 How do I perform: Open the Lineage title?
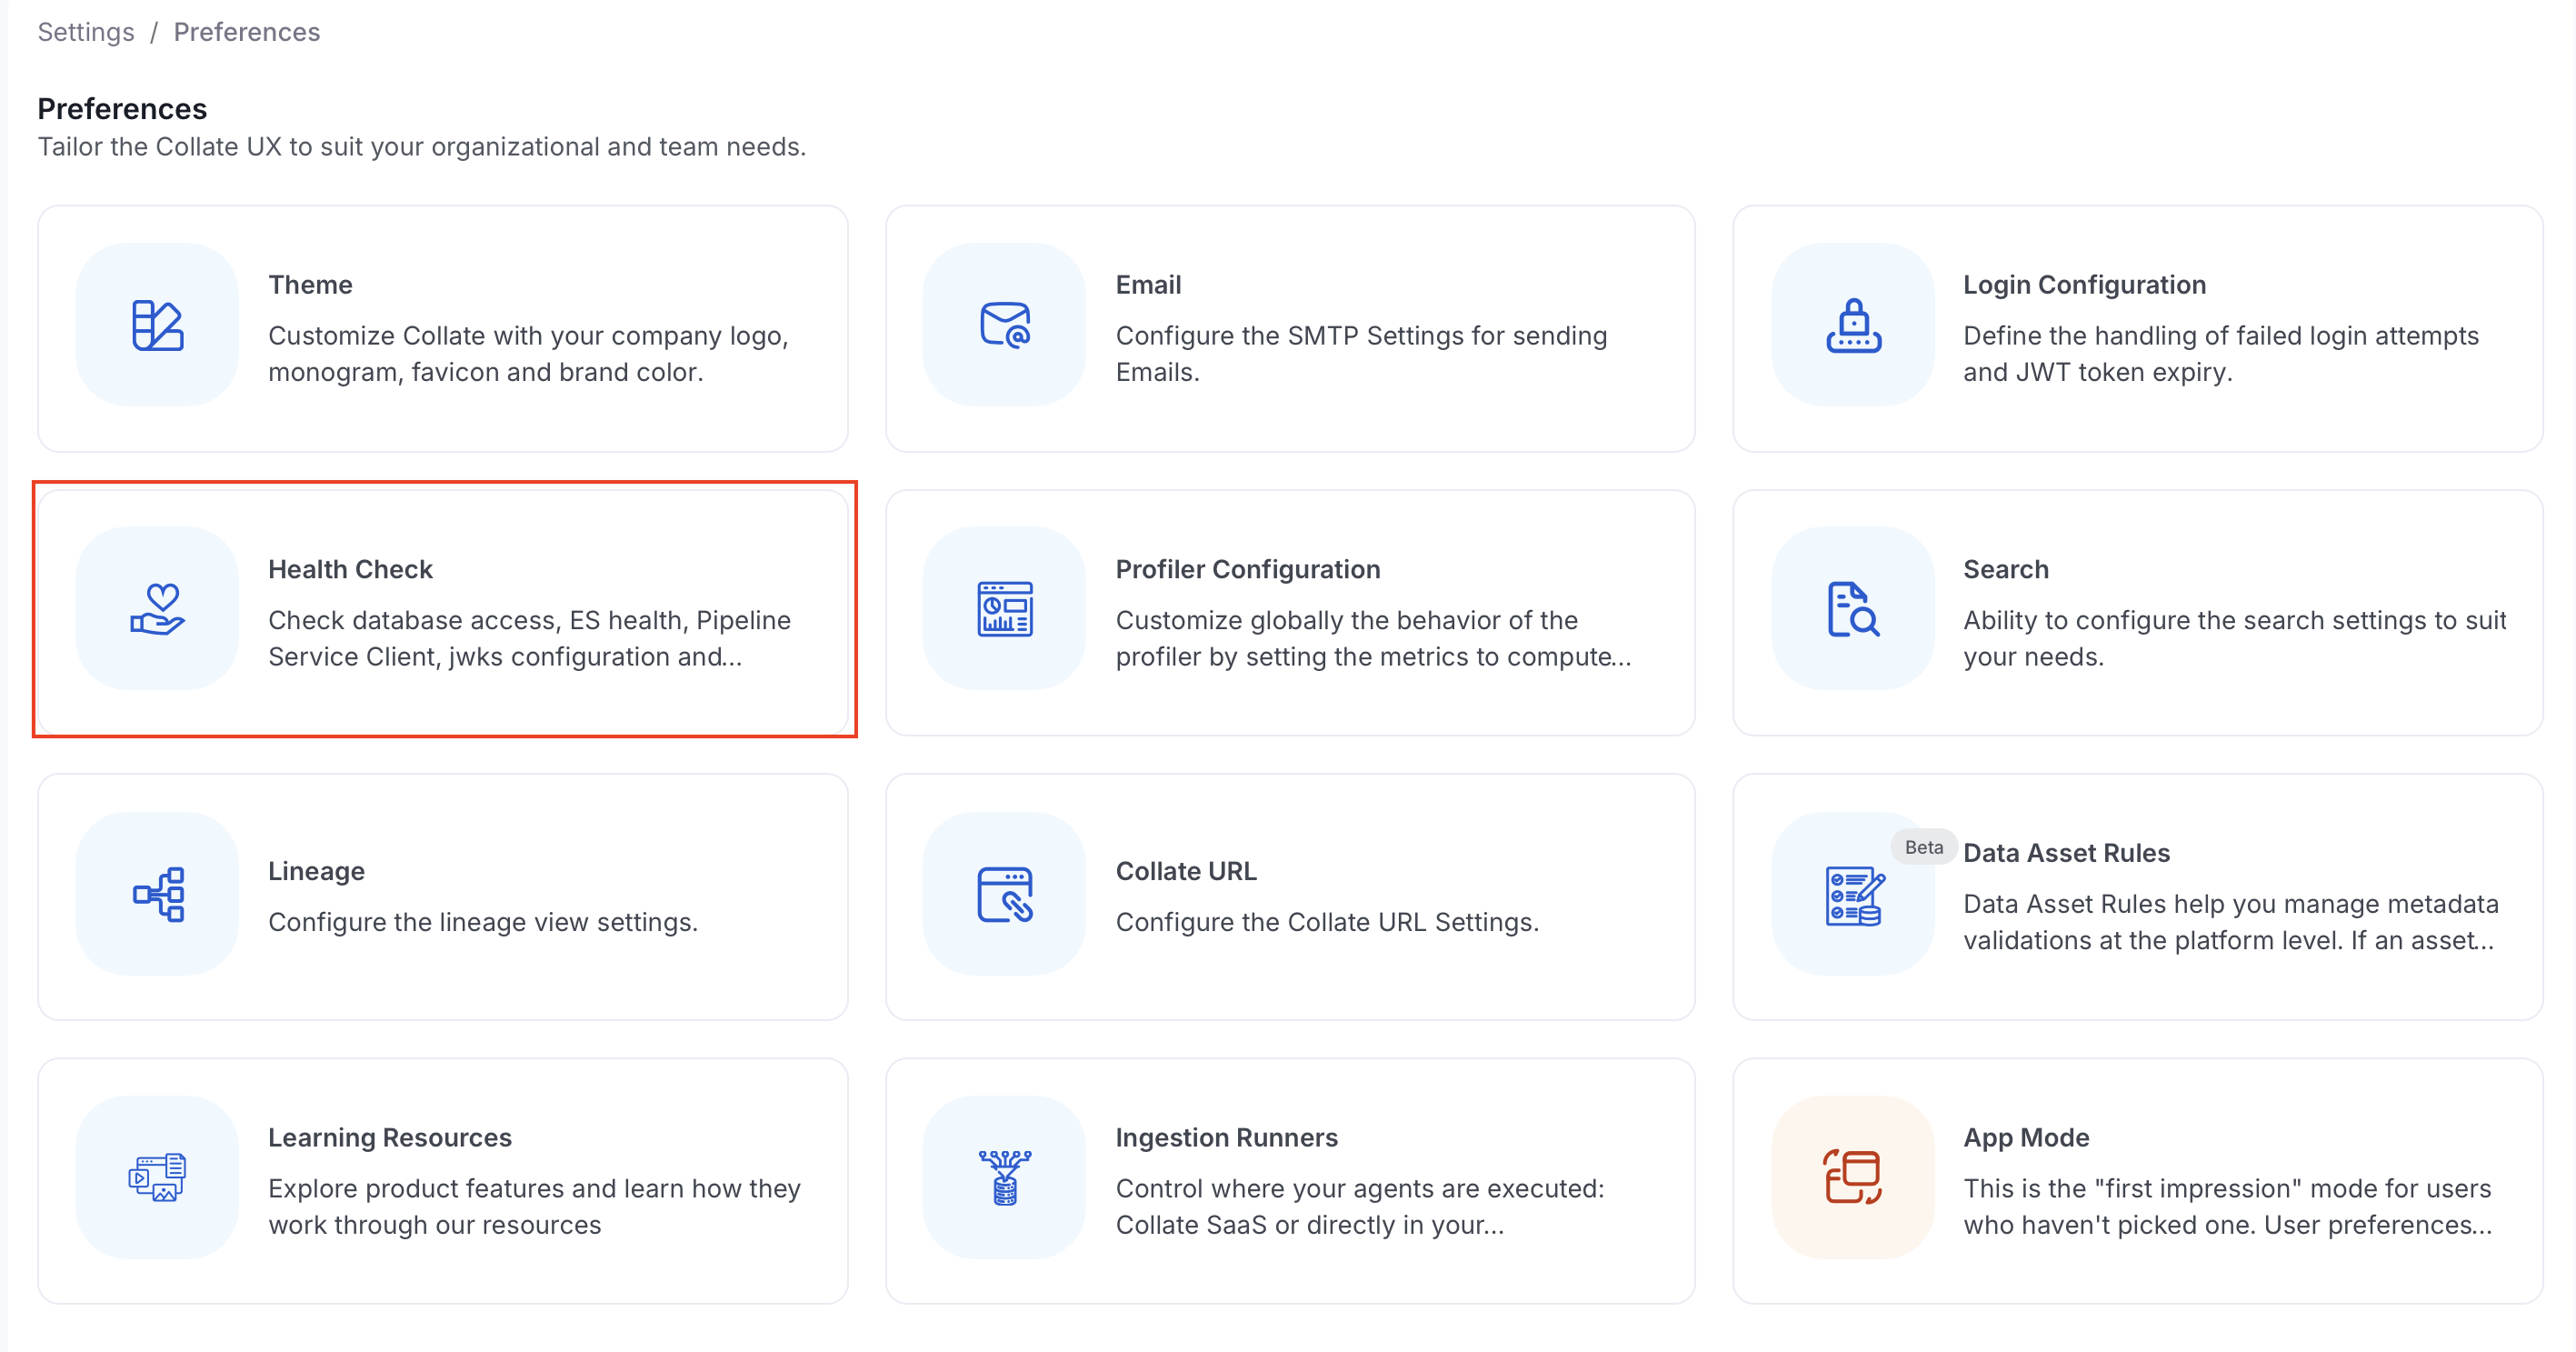[x=317, y=871]
